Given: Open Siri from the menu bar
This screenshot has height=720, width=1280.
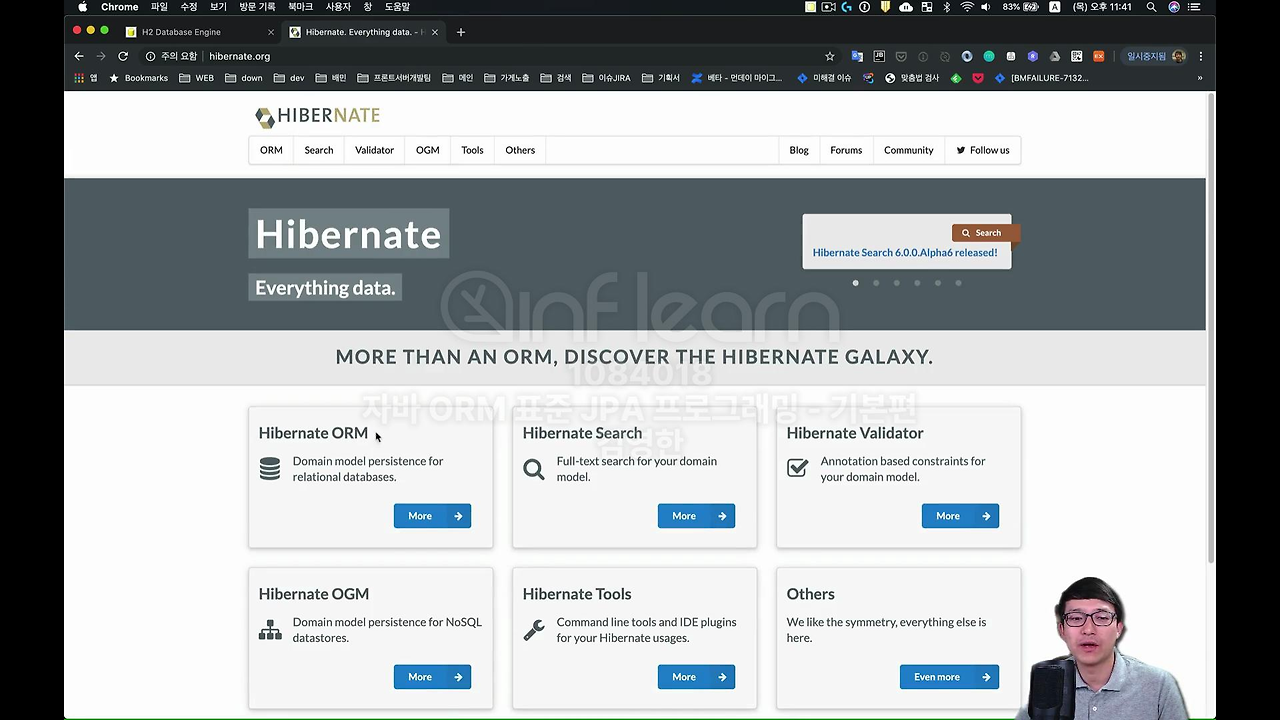Looking at the screenshot, I should tap(1174, 7).
